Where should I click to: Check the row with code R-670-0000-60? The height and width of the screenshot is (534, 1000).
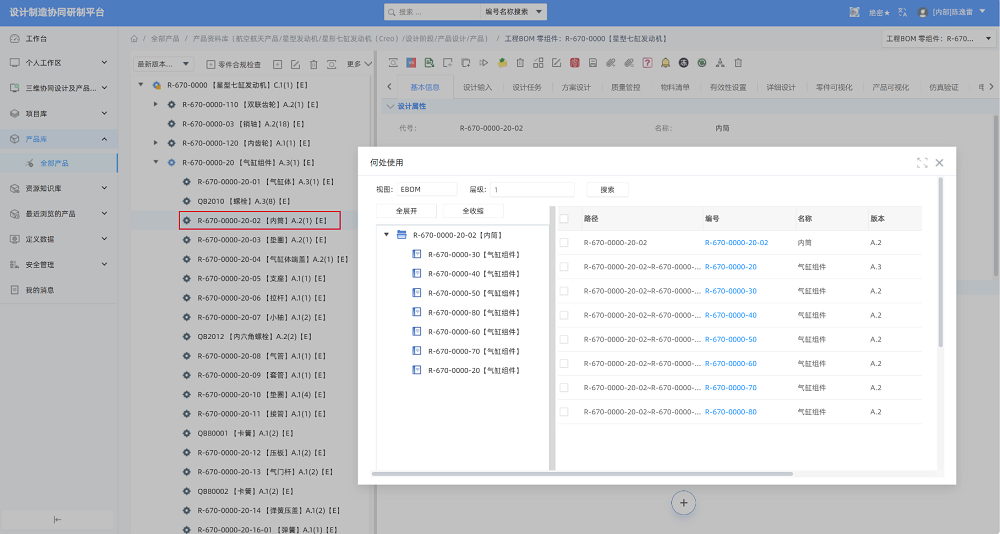pyautogui.click(x=564, y=364)
